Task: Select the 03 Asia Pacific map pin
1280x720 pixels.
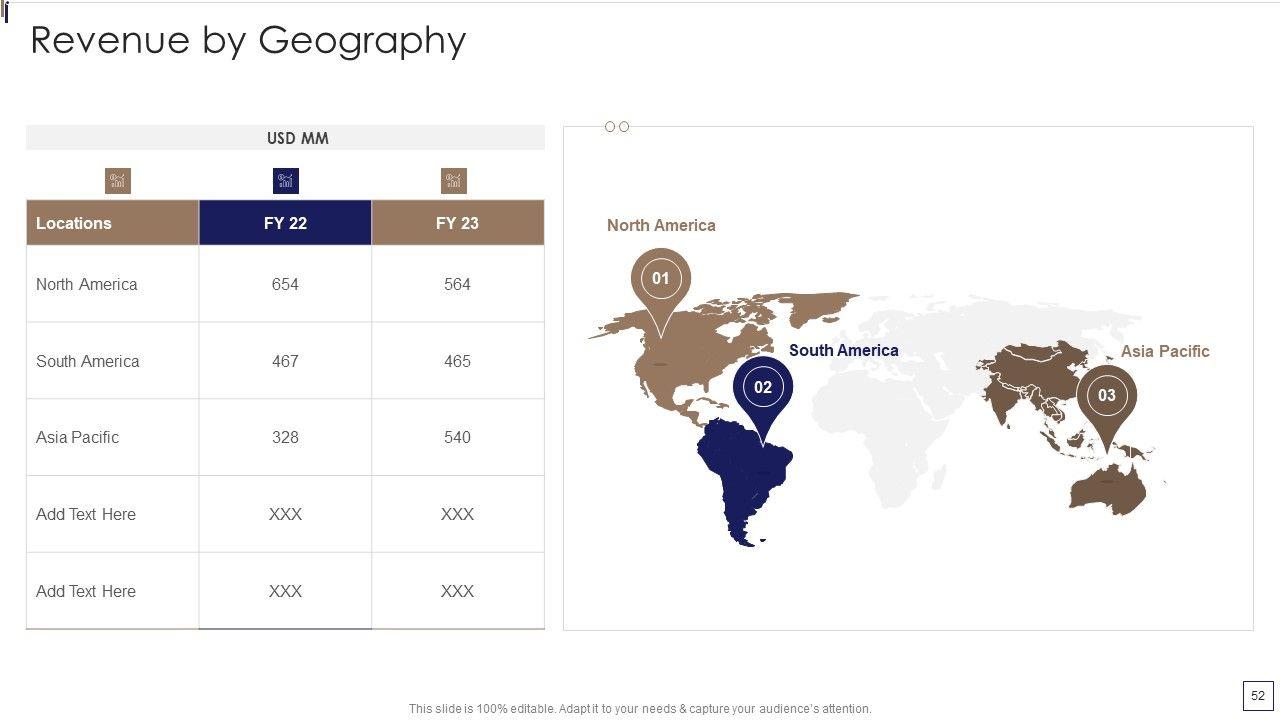Action: (x=1106, y=396)
